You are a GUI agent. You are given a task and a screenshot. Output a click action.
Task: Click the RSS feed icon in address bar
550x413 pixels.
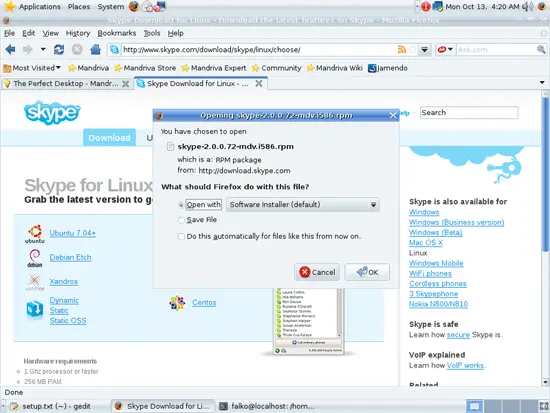402,49
